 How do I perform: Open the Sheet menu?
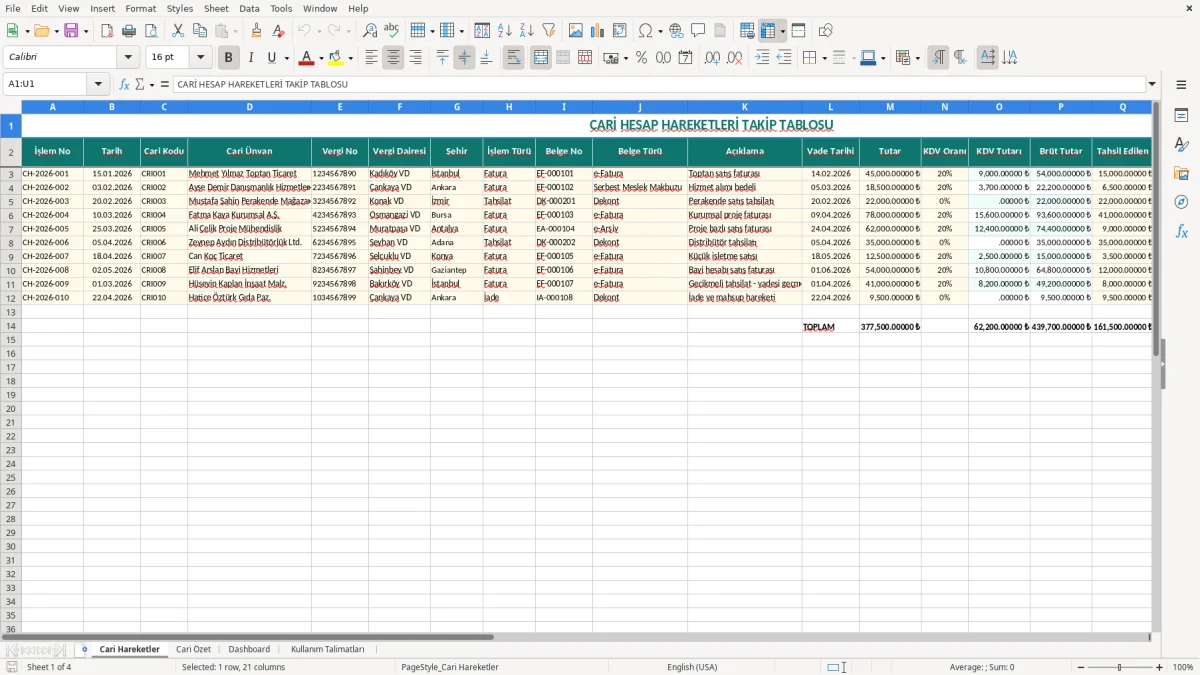point(216,8)
